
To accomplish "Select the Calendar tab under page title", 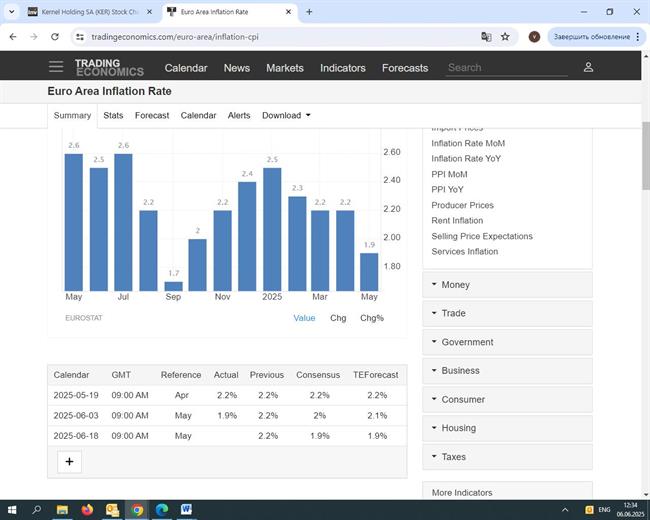I will point(198,115).
